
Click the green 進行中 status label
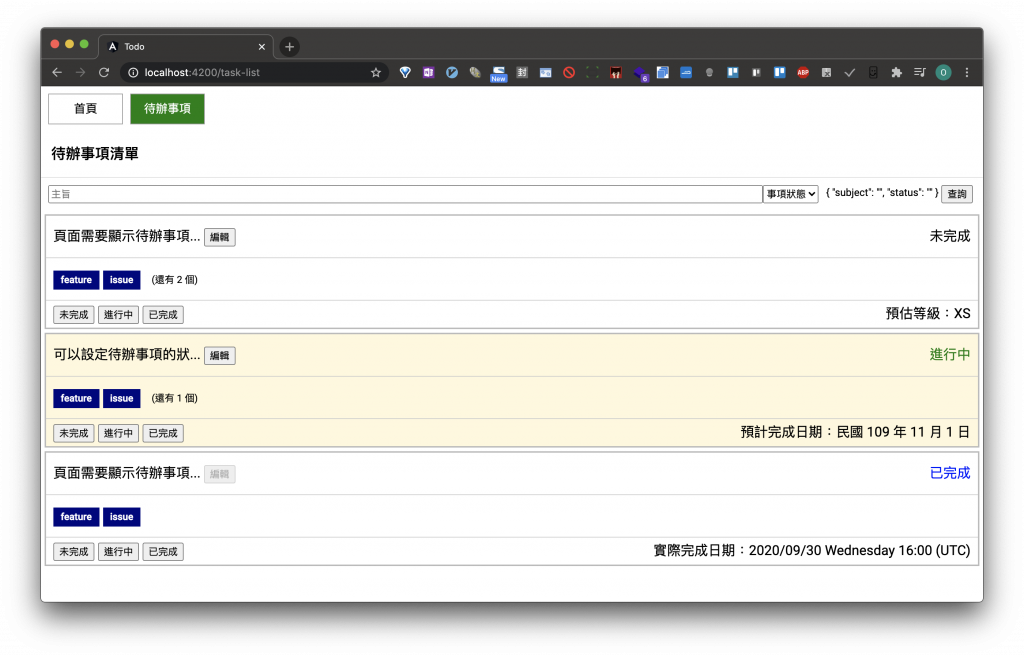pyautogui.click(x=950, y=355)
